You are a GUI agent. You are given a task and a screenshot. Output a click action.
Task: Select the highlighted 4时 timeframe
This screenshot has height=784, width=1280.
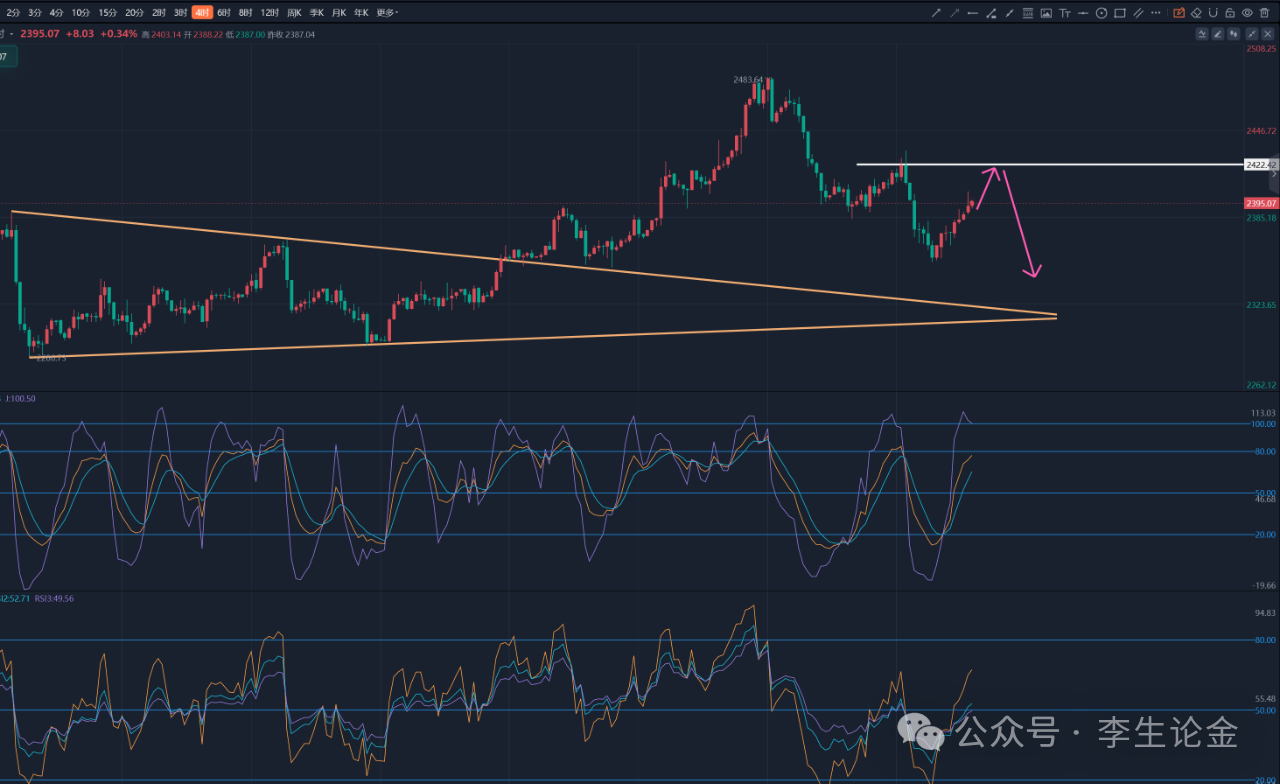pos(202,13)
